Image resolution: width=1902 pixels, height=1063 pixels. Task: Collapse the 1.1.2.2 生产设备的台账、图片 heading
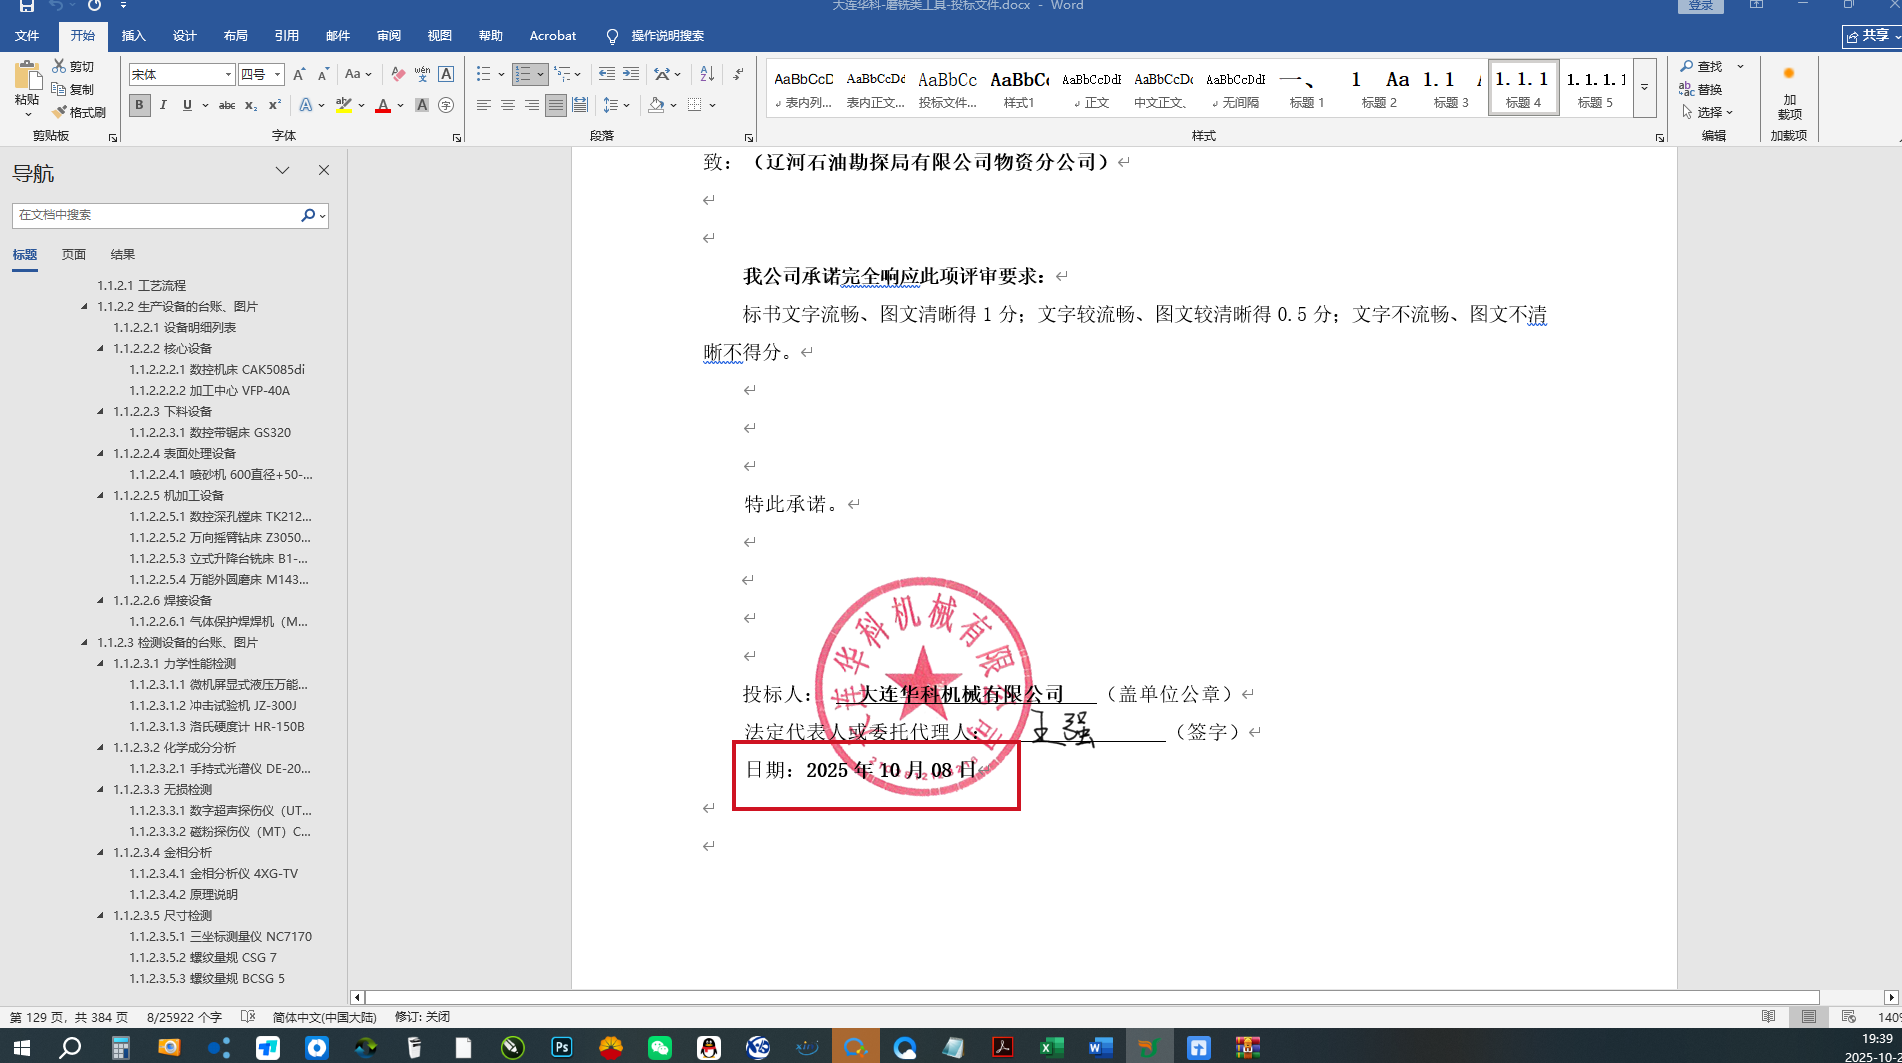84,306
